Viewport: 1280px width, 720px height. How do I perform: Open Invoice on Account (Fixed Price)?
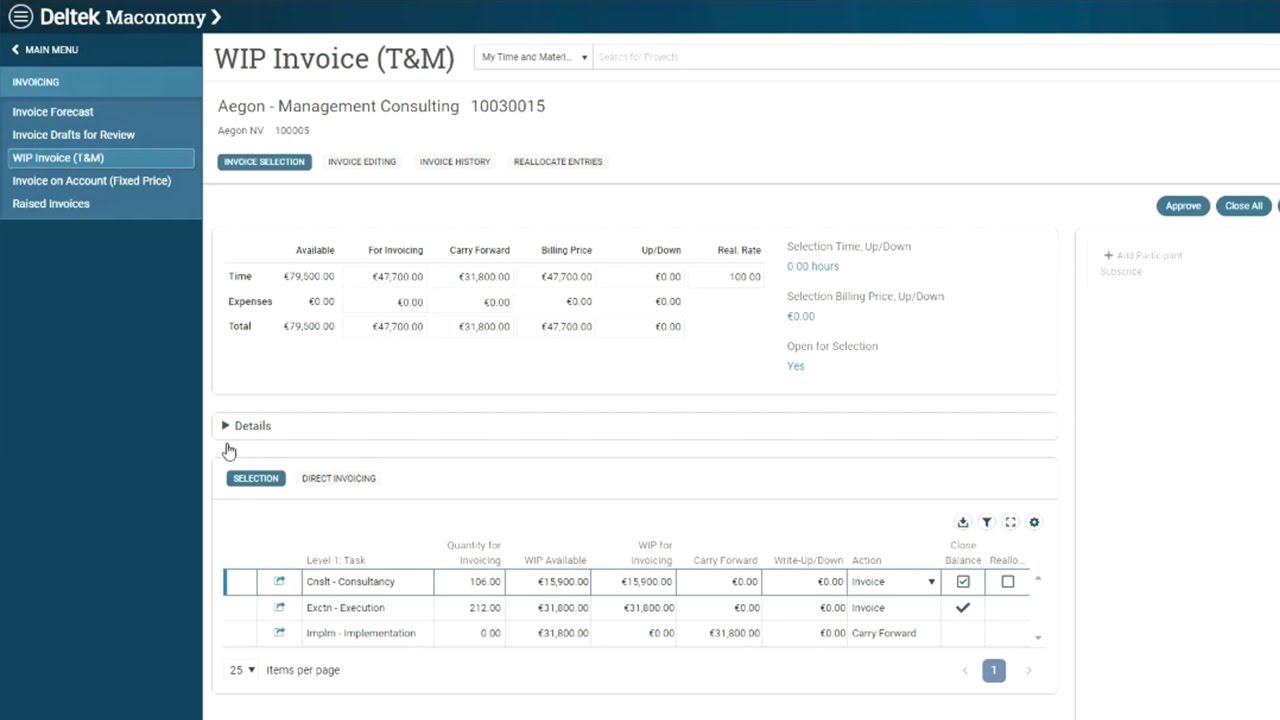coord(92,181)
